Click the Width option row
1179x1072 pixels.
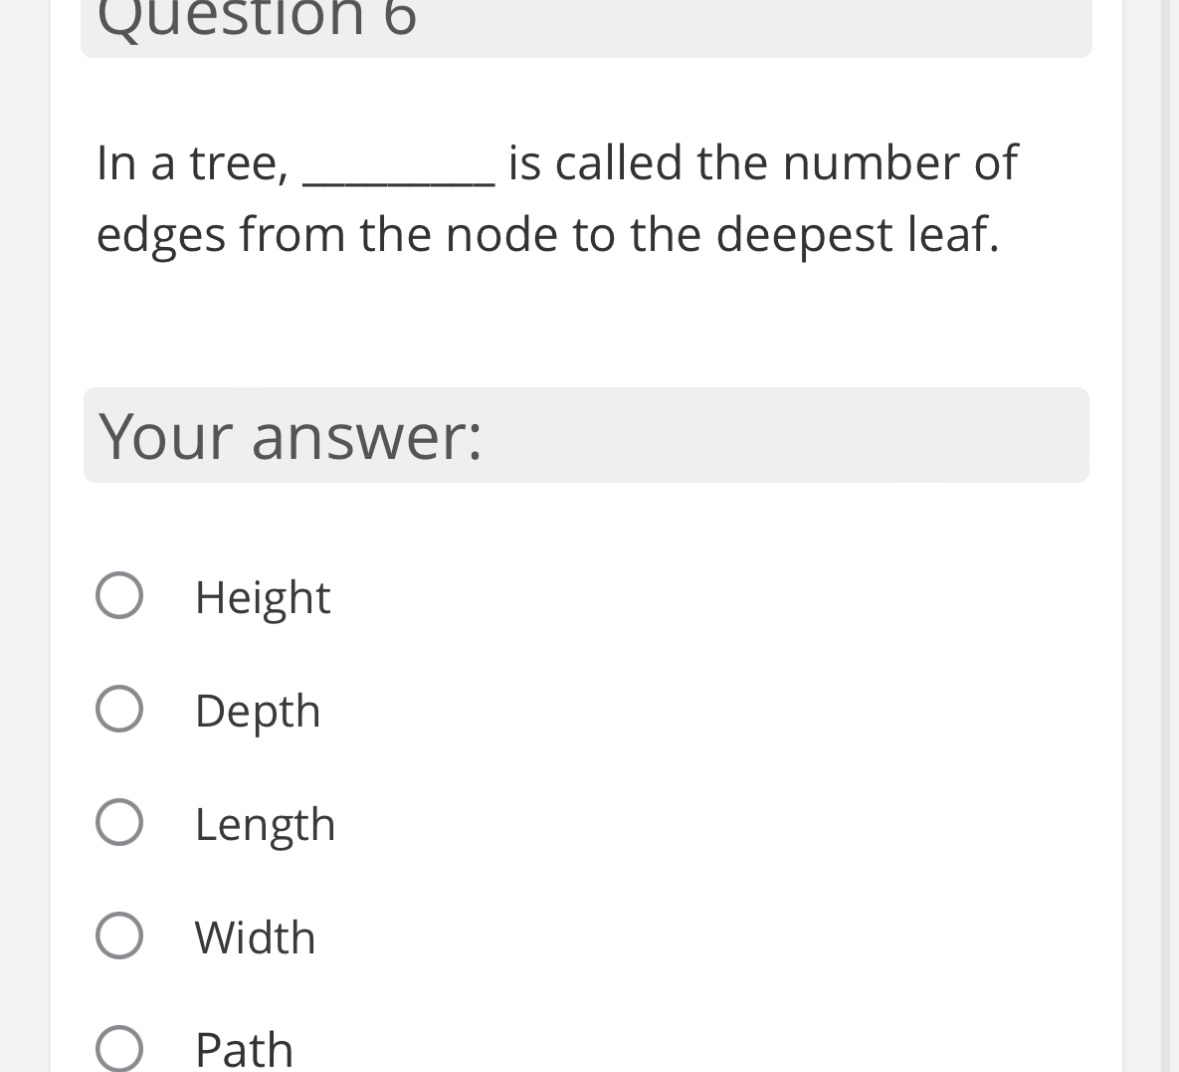pos(400,937)
